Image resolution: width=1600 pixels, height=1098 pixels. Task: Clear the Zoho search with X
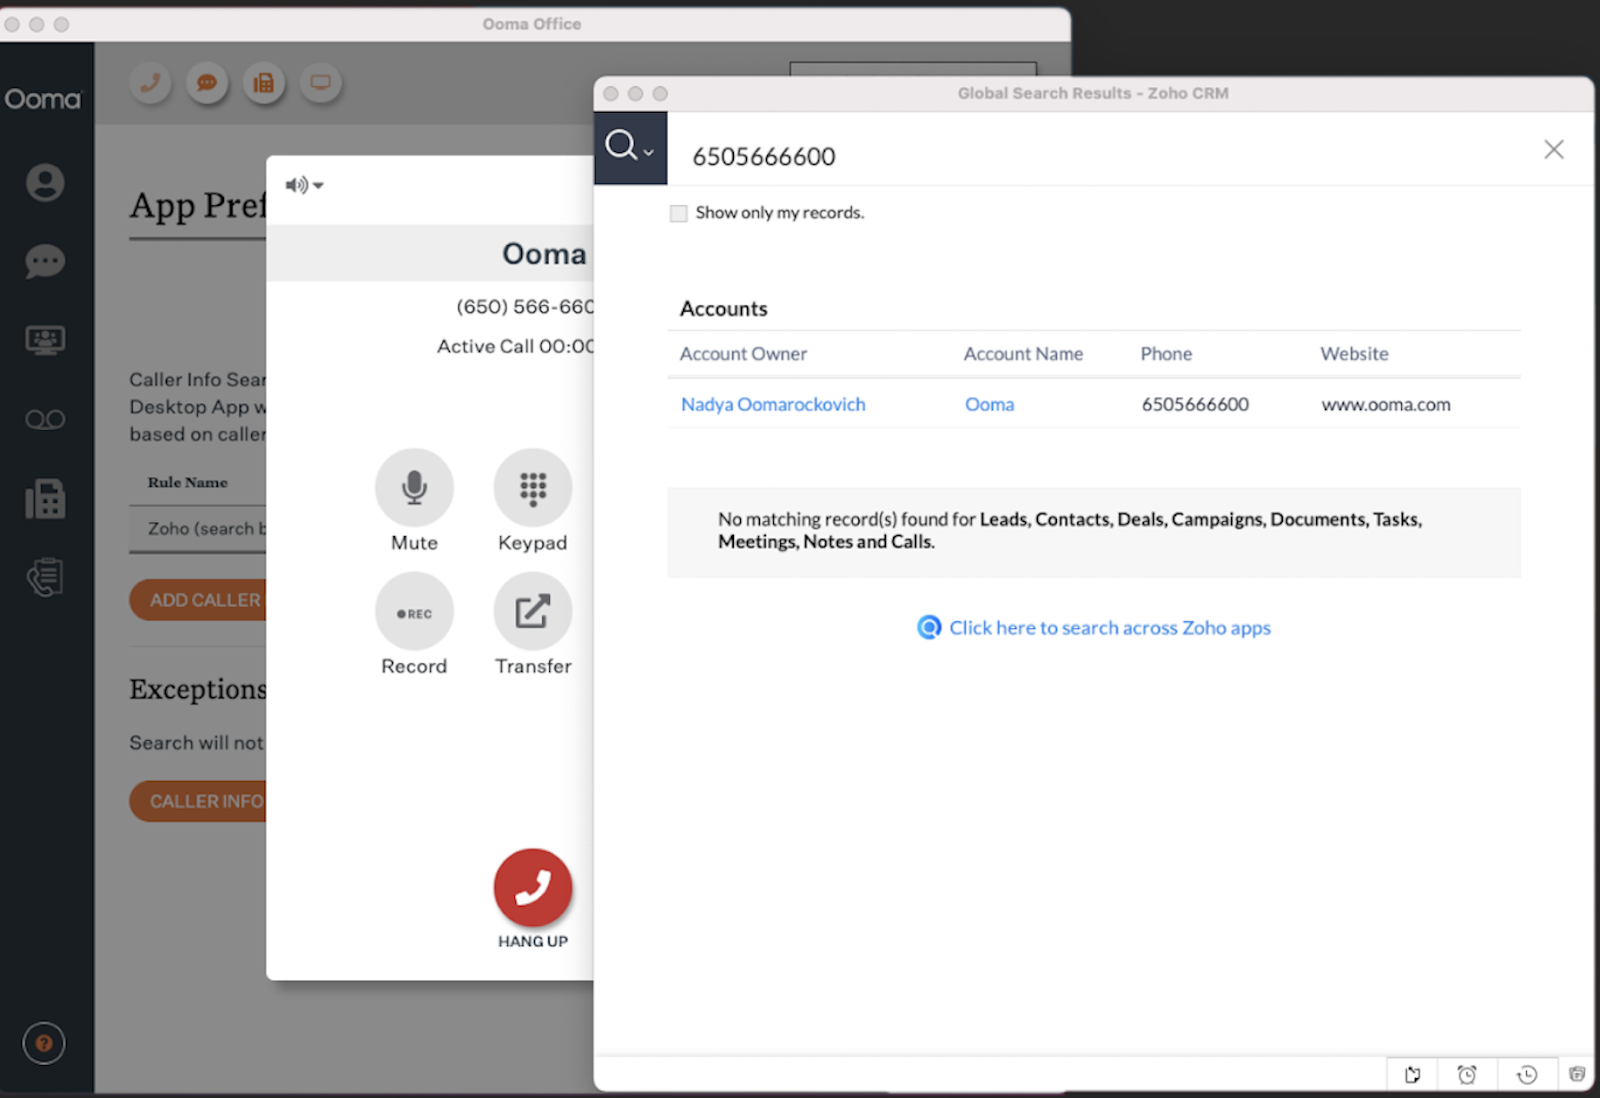click(x=1553, y=149)
